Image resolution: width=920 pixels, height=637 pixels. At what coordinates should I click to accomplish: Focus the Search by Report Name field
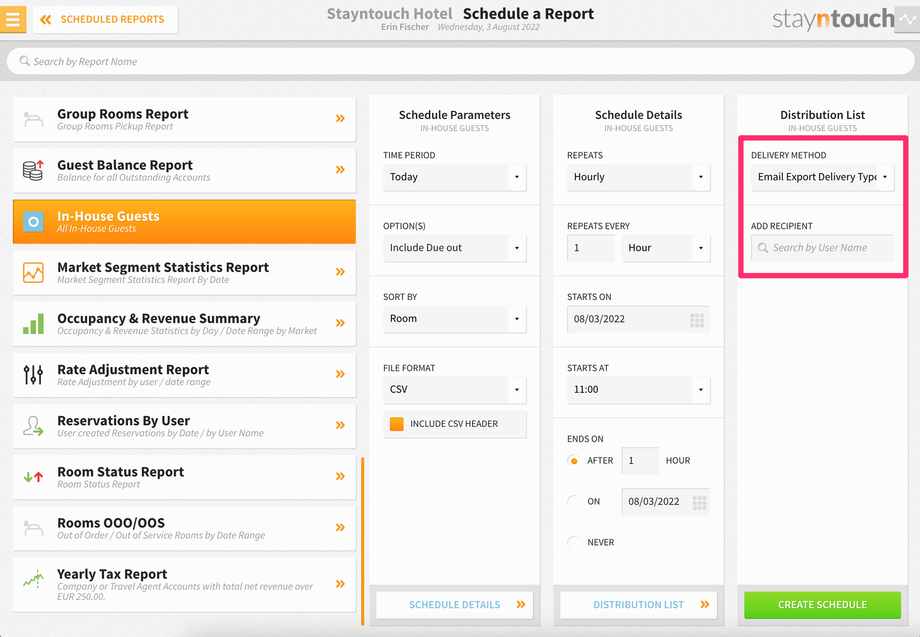tap(460, 61)
